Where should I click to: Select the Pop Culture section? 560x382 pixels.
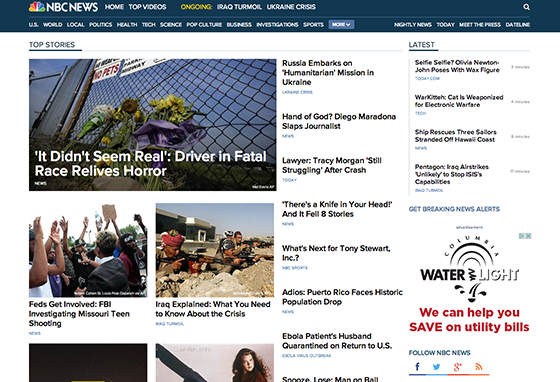[x=204, y=25]
